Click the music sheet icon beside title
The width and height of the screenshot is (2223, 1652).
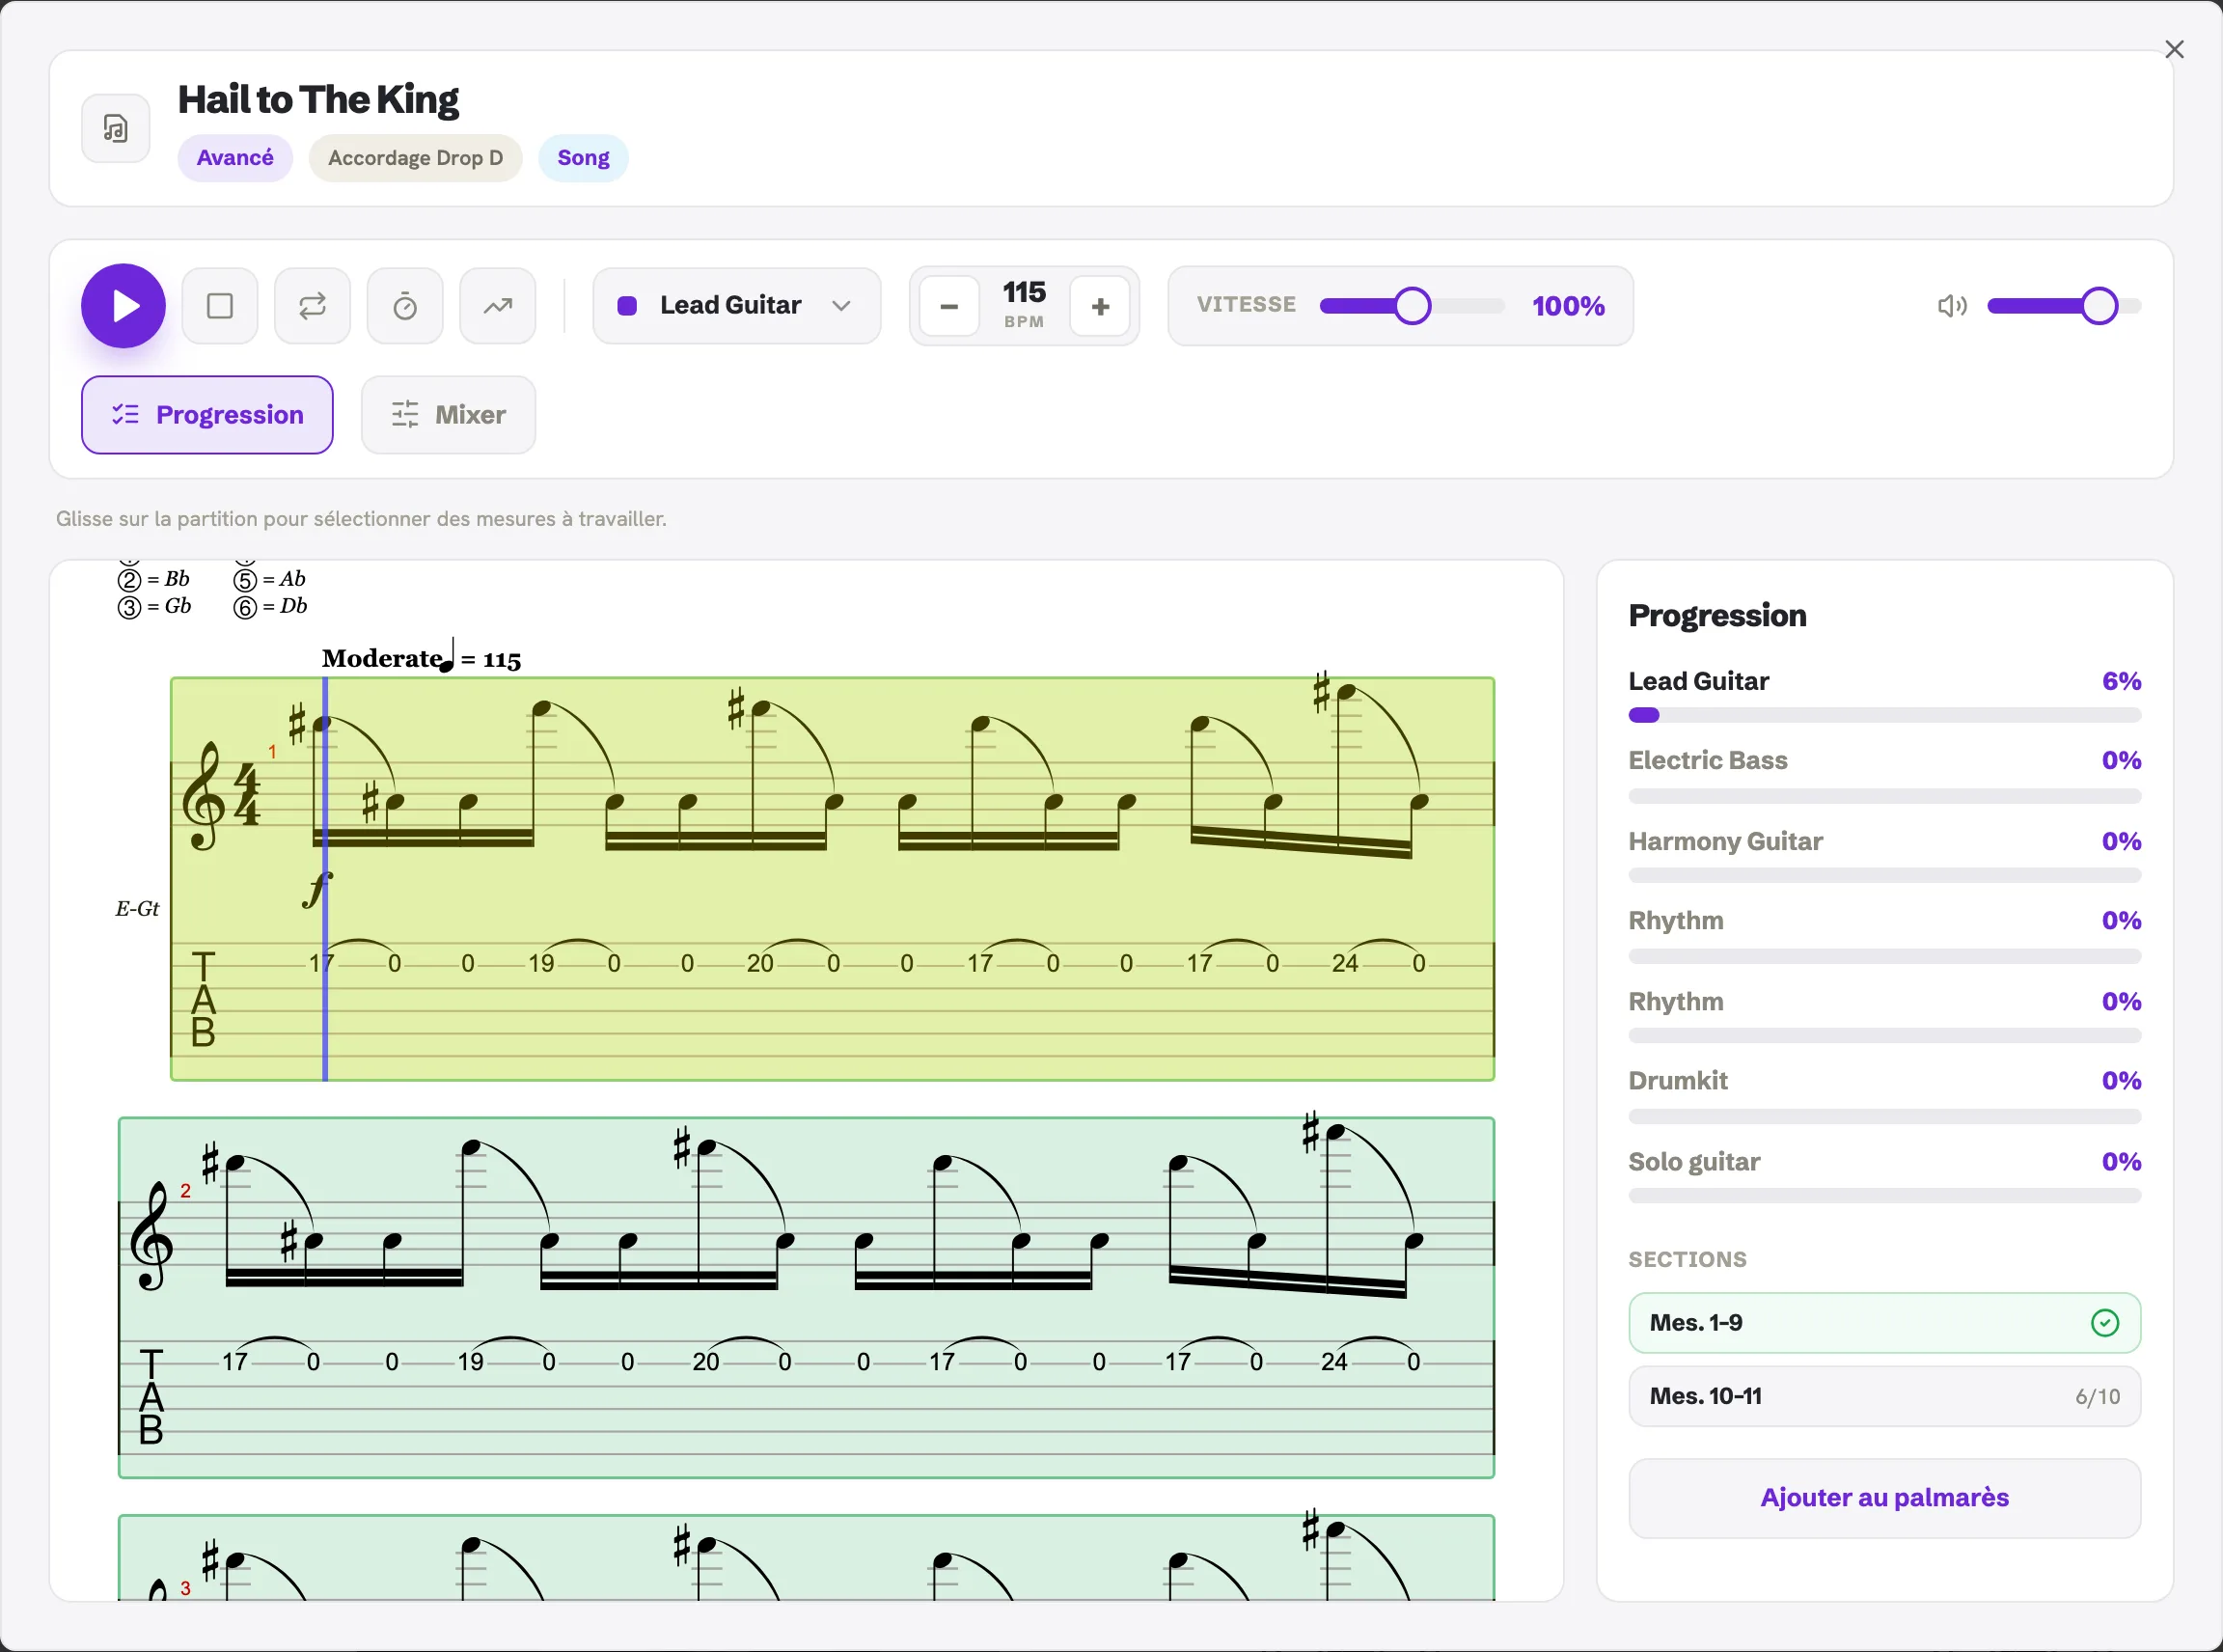click(116, 128)
